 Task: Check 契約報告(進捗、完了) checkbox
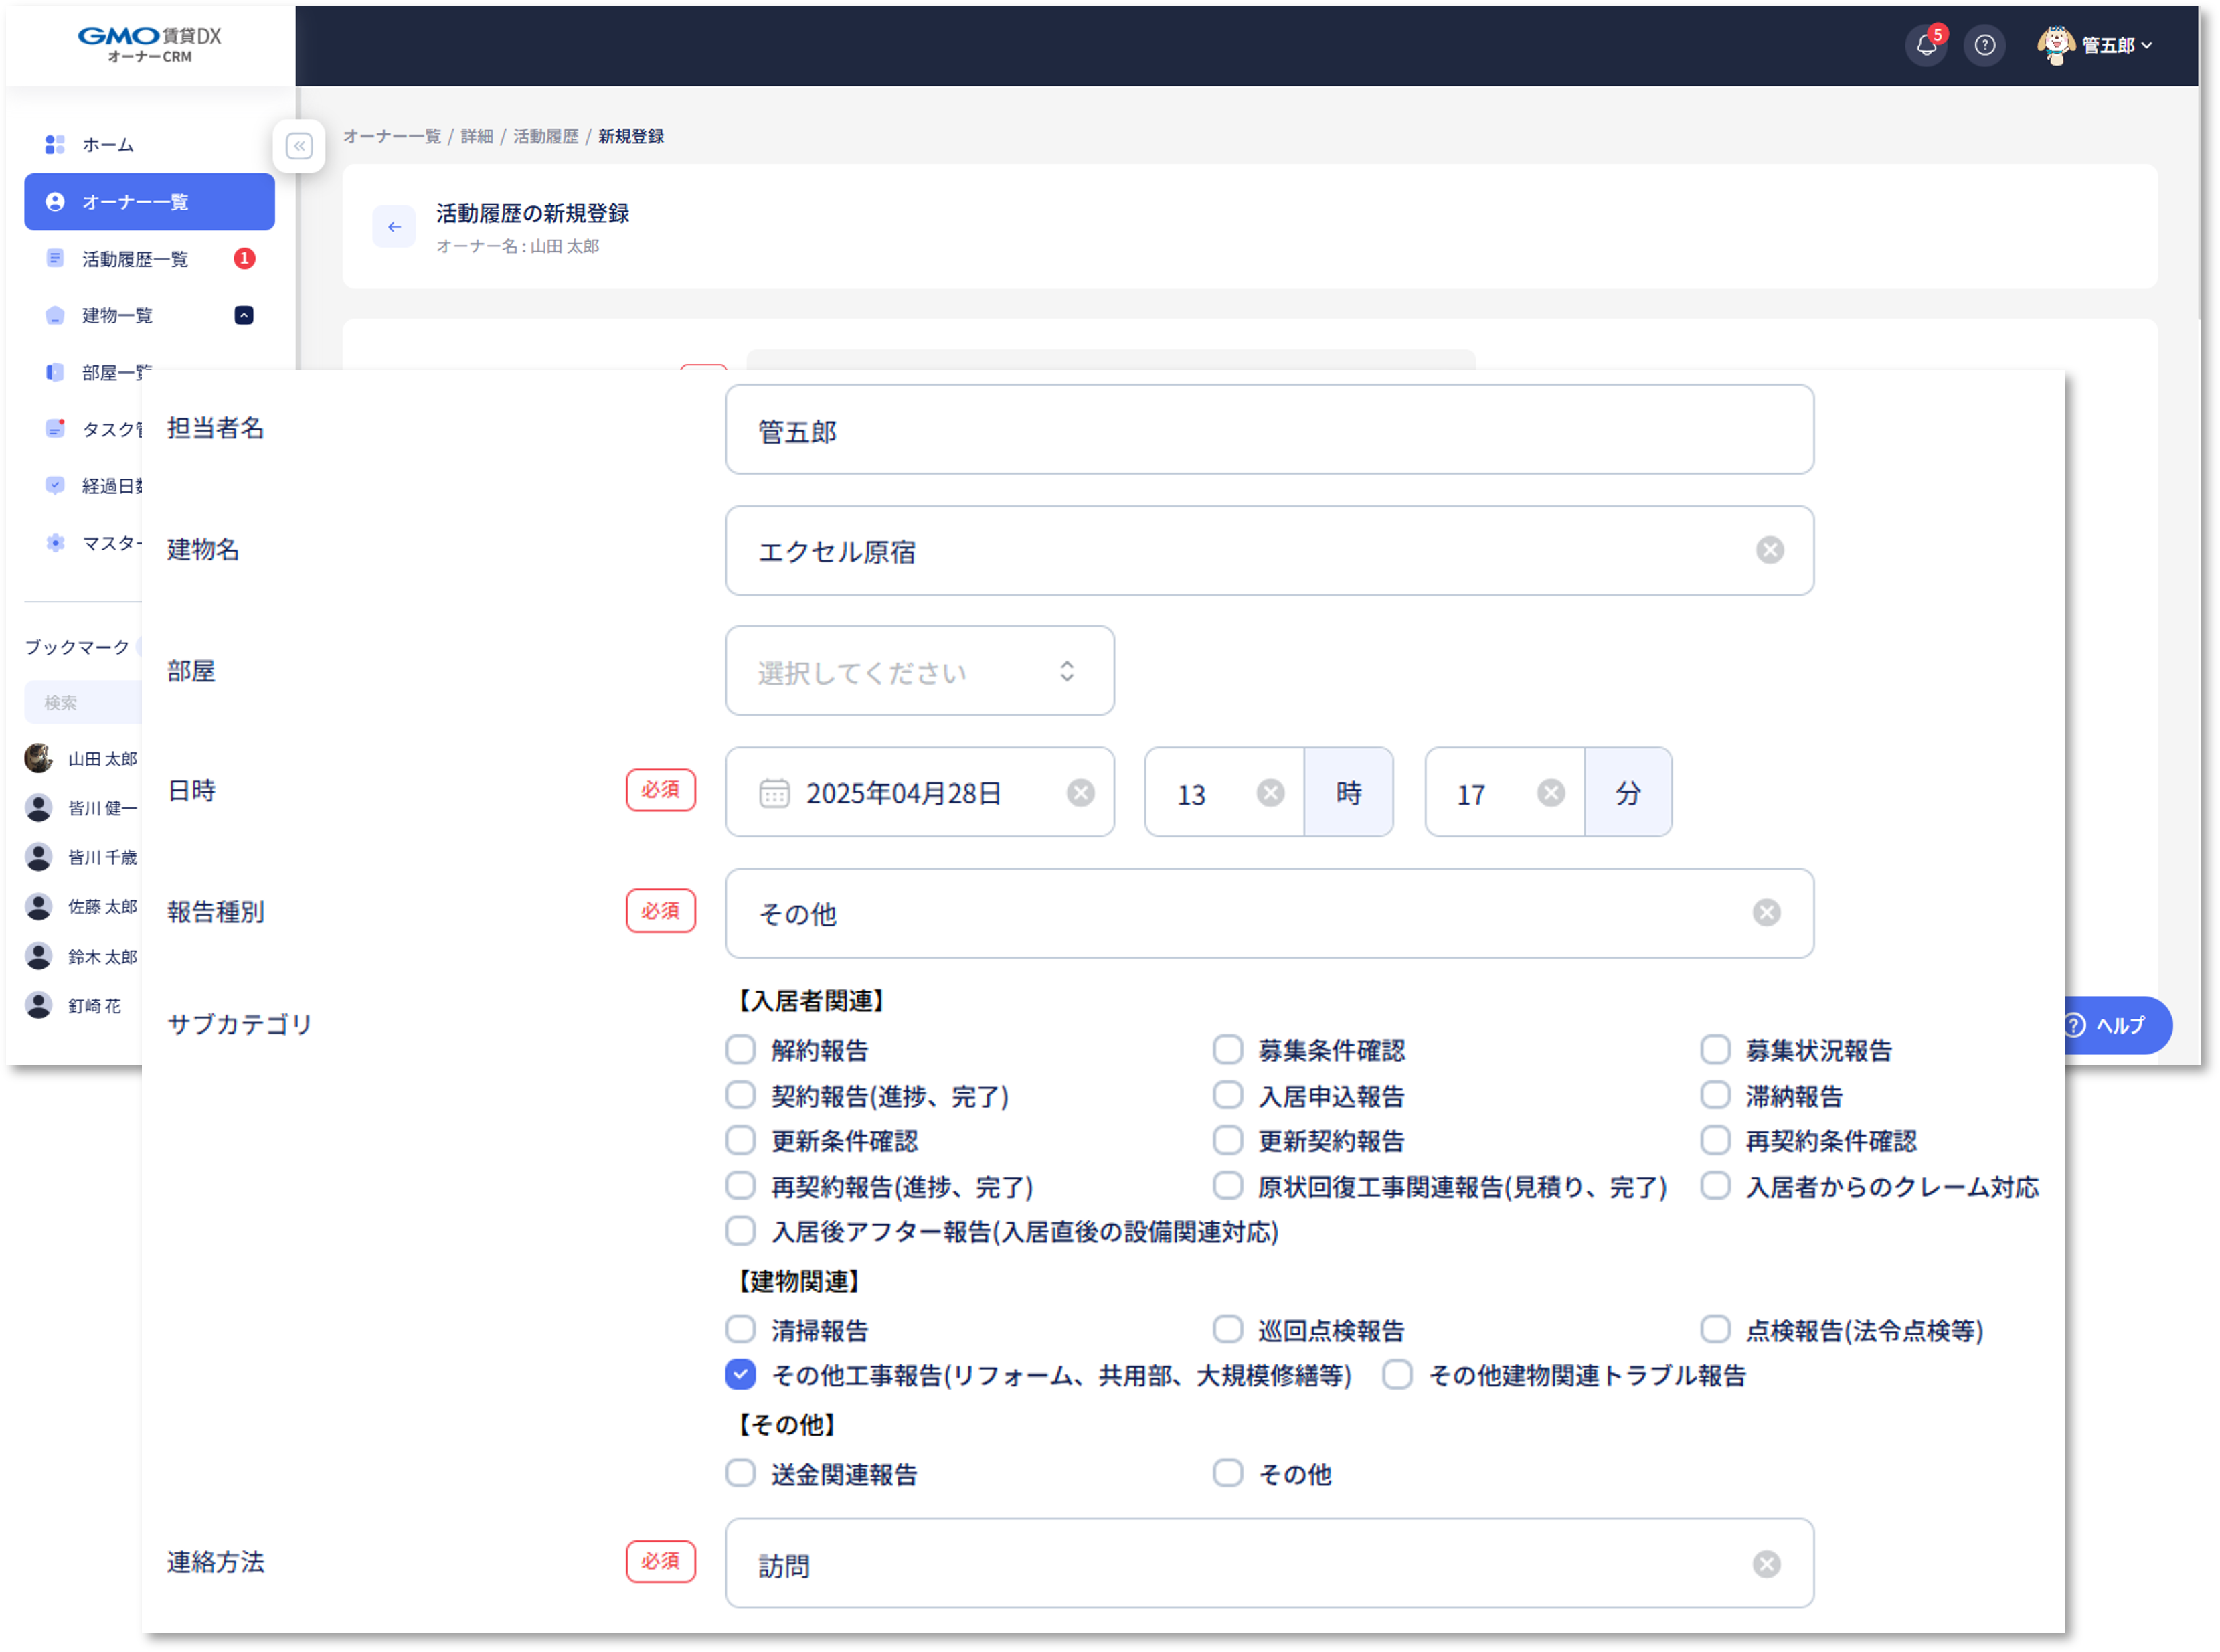(x=741, y=1096)
